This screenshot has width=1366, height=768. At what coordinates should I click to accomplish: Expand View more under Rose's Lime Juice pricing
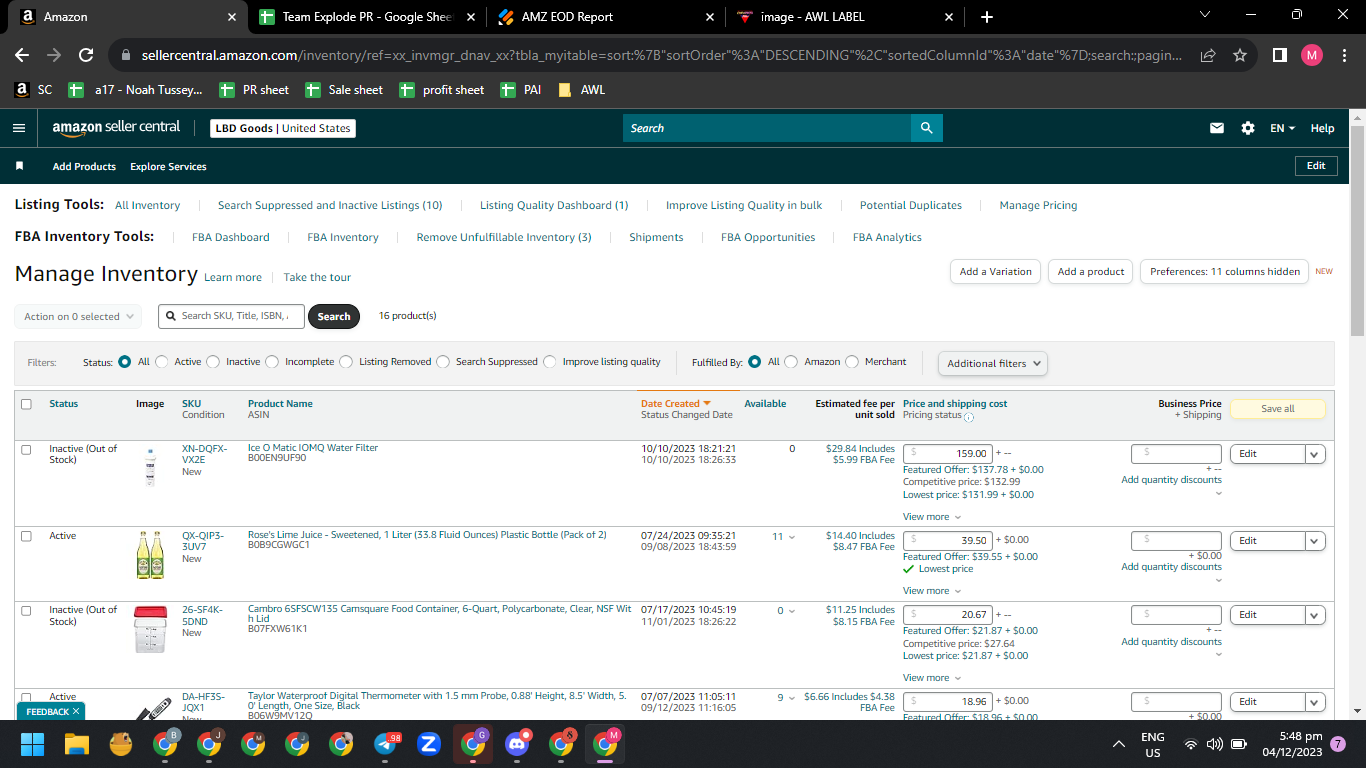932,591
